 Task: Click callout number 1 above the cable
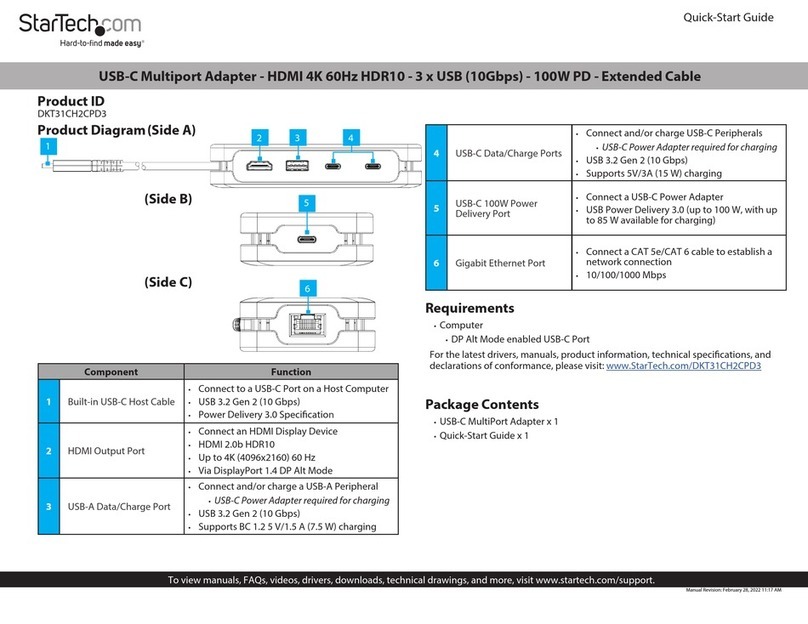tap(48, 146)
